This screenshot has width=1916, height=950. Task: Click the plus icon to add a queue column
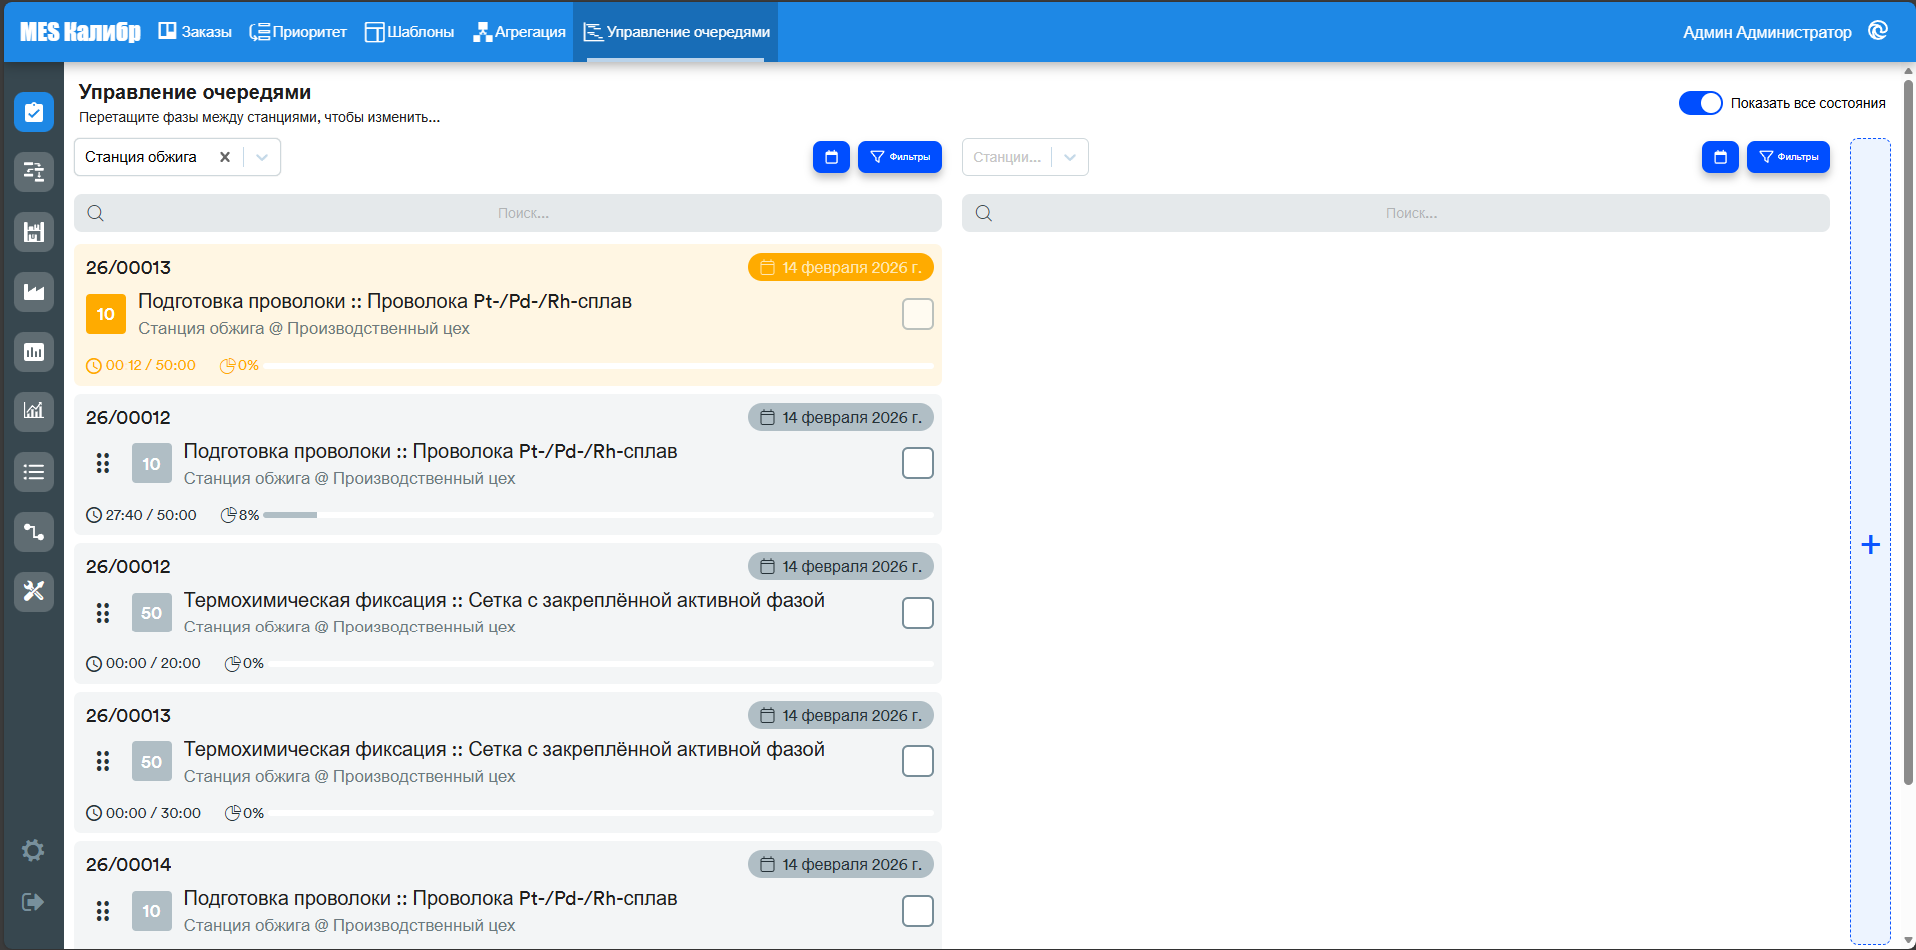(x=1870, y=544)
